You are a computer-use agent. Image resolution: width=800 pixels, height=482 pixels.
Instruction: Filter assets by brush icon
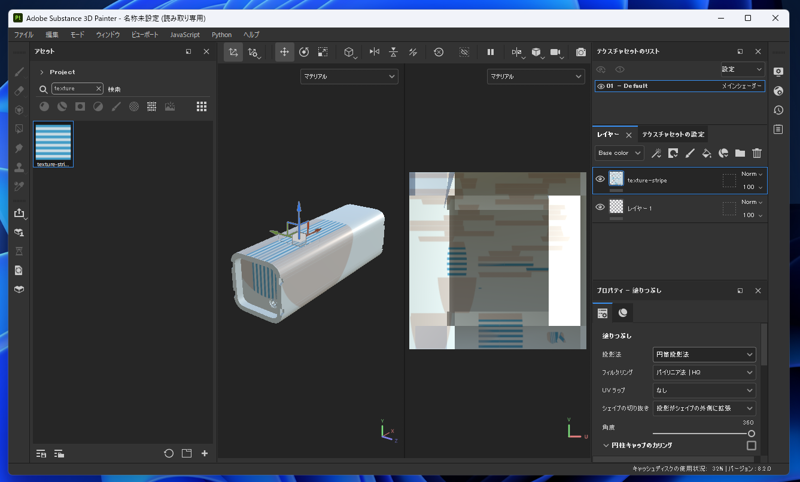[116, 106]
